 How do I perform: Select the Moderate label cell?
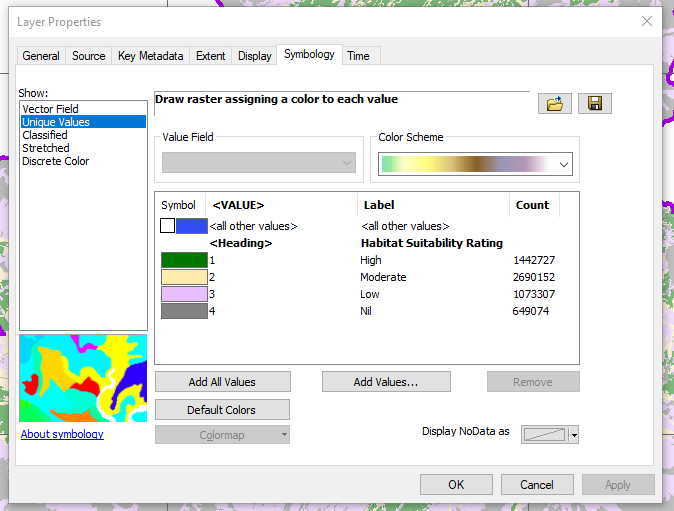pos(383,277)
